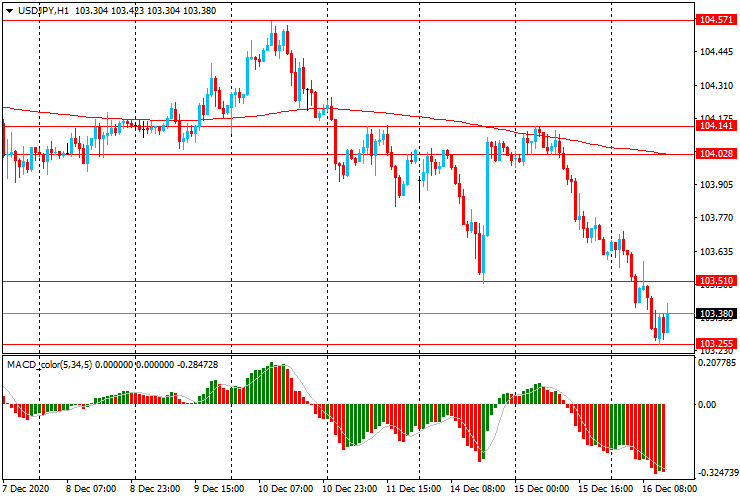Click the MACD scale value 0.207785

pyautogui.click(x=717, y=363)
